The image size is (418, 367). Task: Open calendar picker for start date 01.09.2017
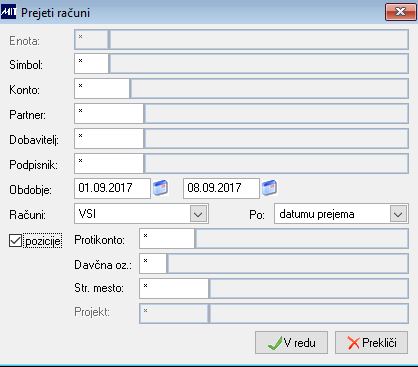(160, 188)
